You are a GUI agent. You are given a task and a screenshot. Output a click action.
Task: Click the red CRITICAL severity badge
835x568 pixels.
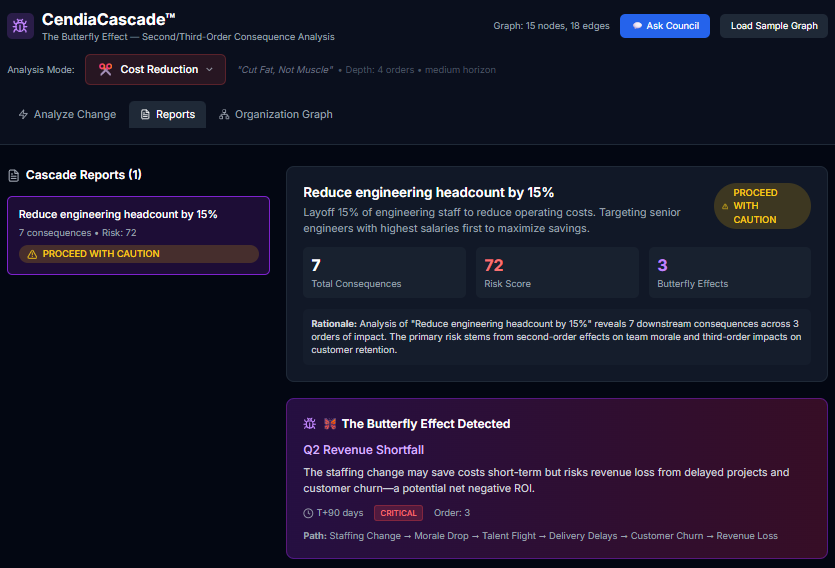pos(398,513)
